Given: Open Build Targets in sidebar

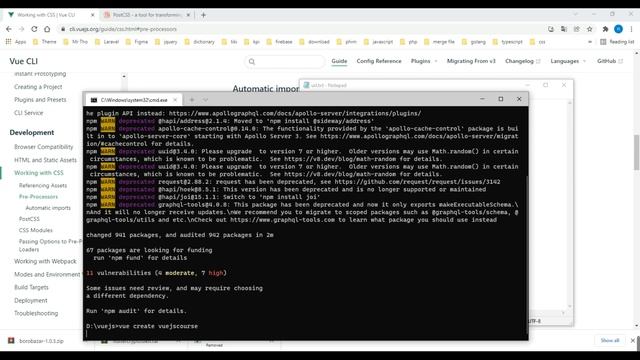Looking at the screenshot, I should (31, 287).
